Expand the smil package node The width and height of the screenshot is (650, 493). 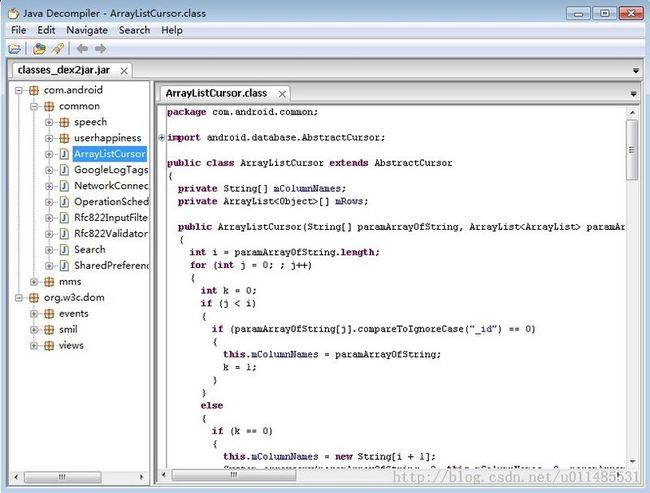[34, 330]
